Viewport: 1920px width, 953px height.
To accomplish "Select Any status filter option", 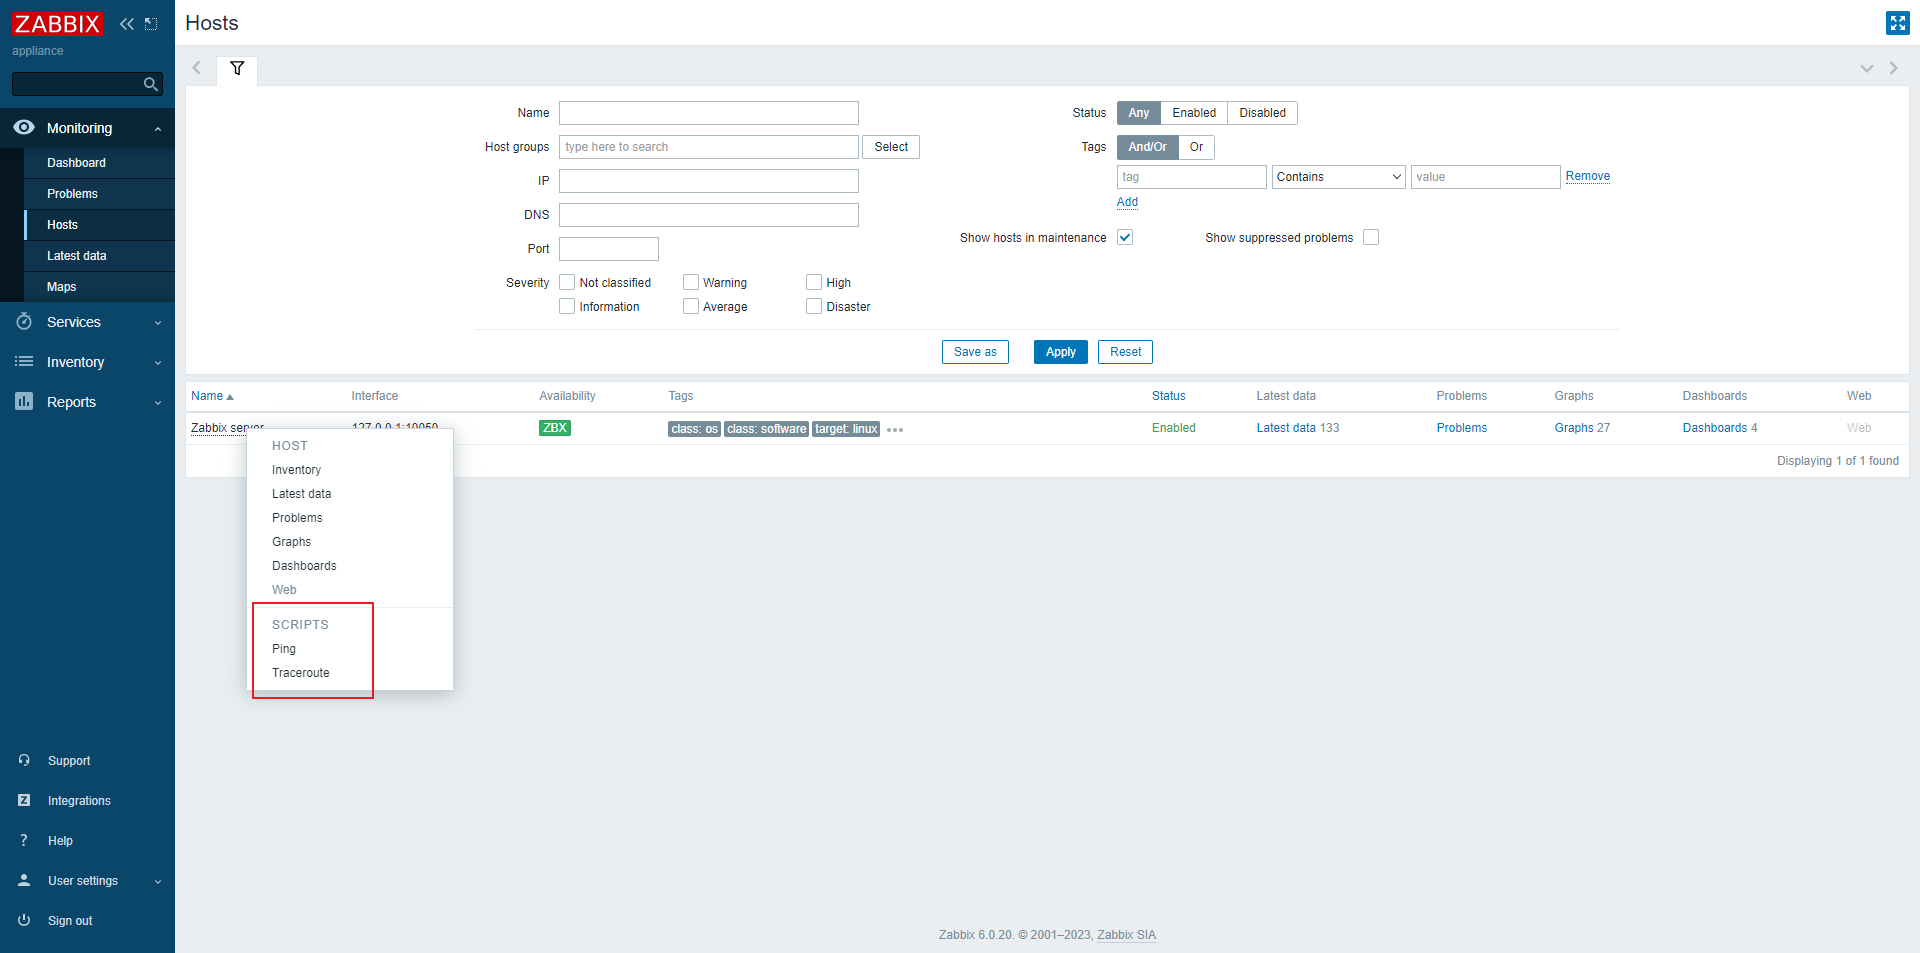I will pos(1139,113).
